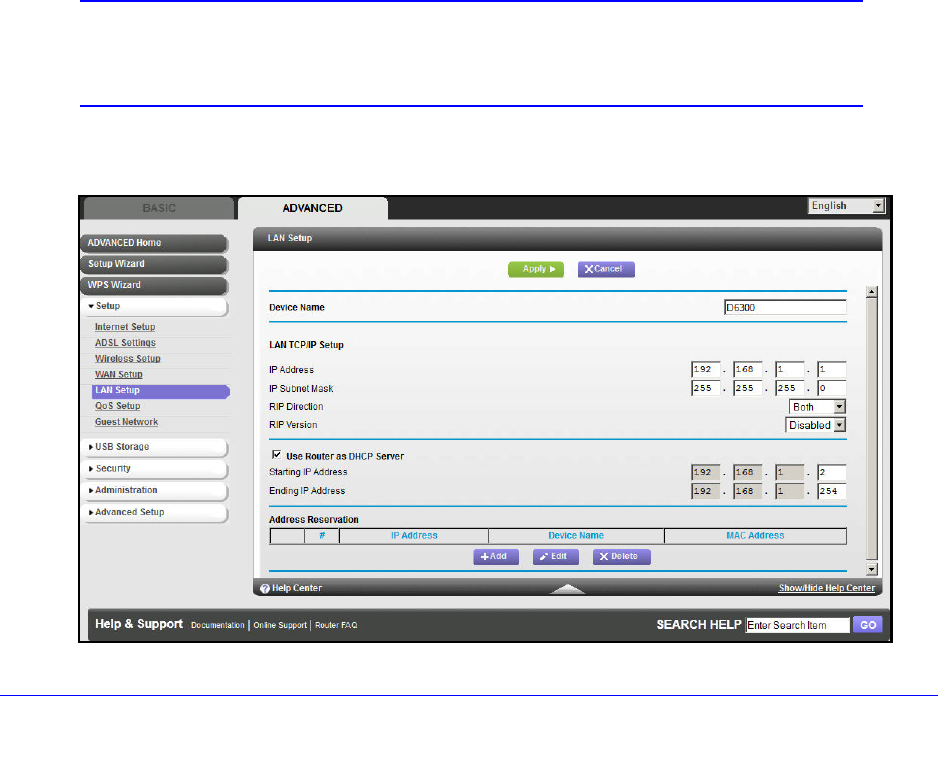Open Guest Network settings
Image resolution: width=939 pixels, height=765 pixels.
[x=126, y=422]
